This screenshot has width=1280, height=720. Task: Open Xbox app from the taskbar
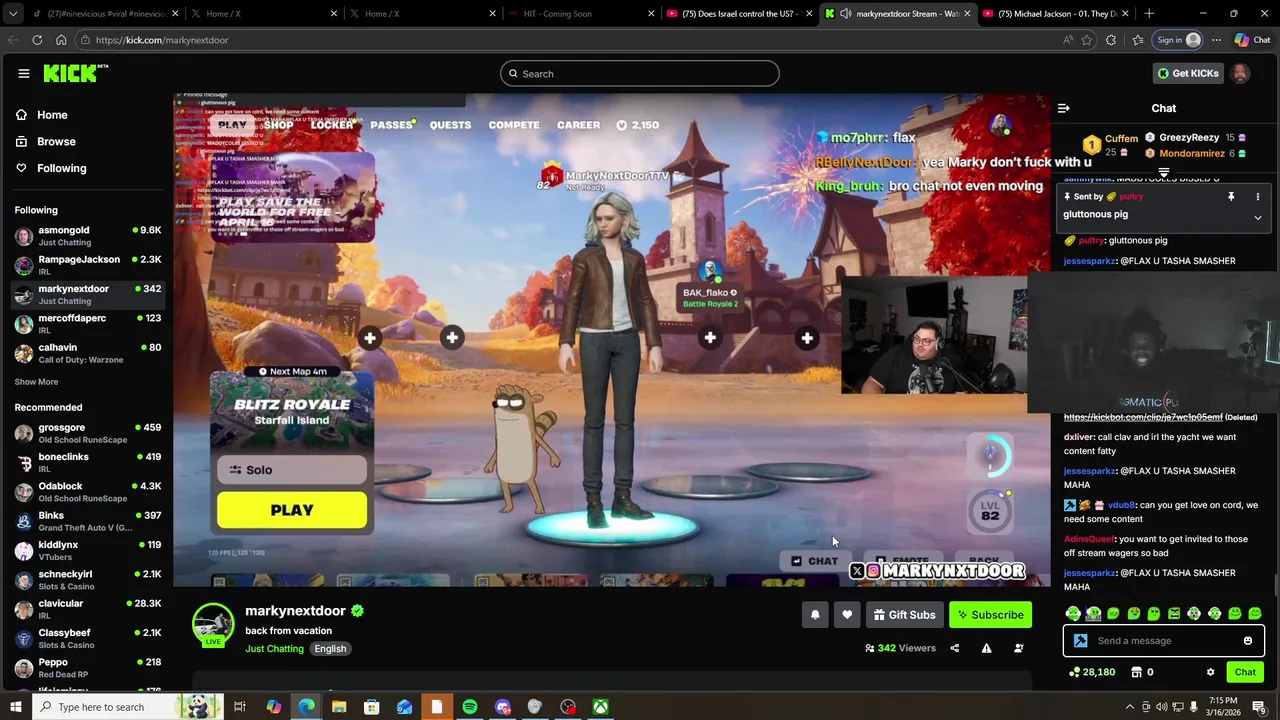[x=600, y=707]
